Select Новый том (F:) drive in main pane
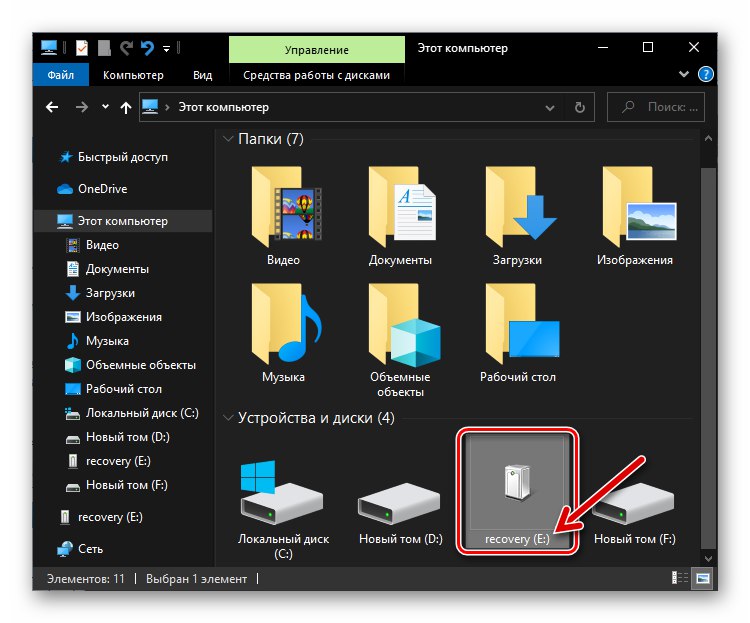Image resolution: width=750 pixels, height=623 pixels. click(634, 512)
